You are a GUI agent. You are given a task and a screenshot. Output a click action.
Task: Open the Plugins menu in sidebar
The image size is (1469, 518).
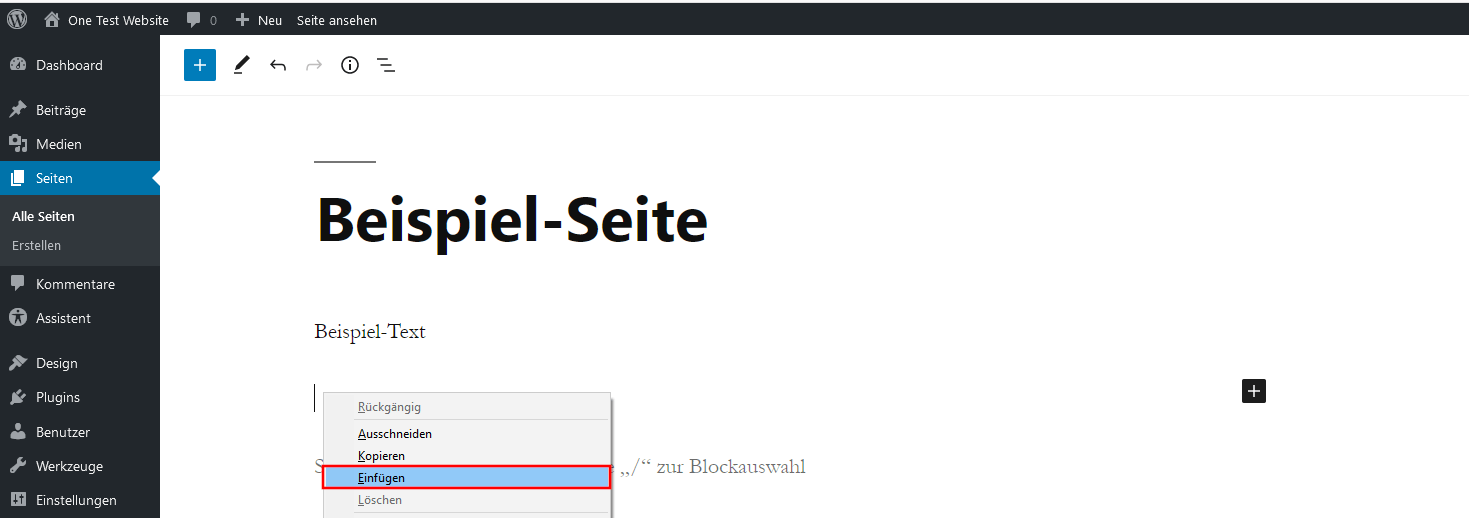click(x=57, y=397)
